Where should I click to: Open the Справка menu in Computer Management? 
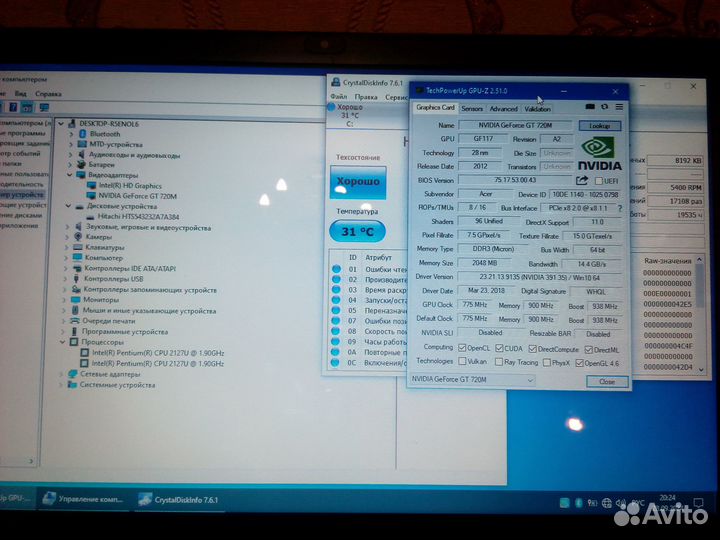48,93
